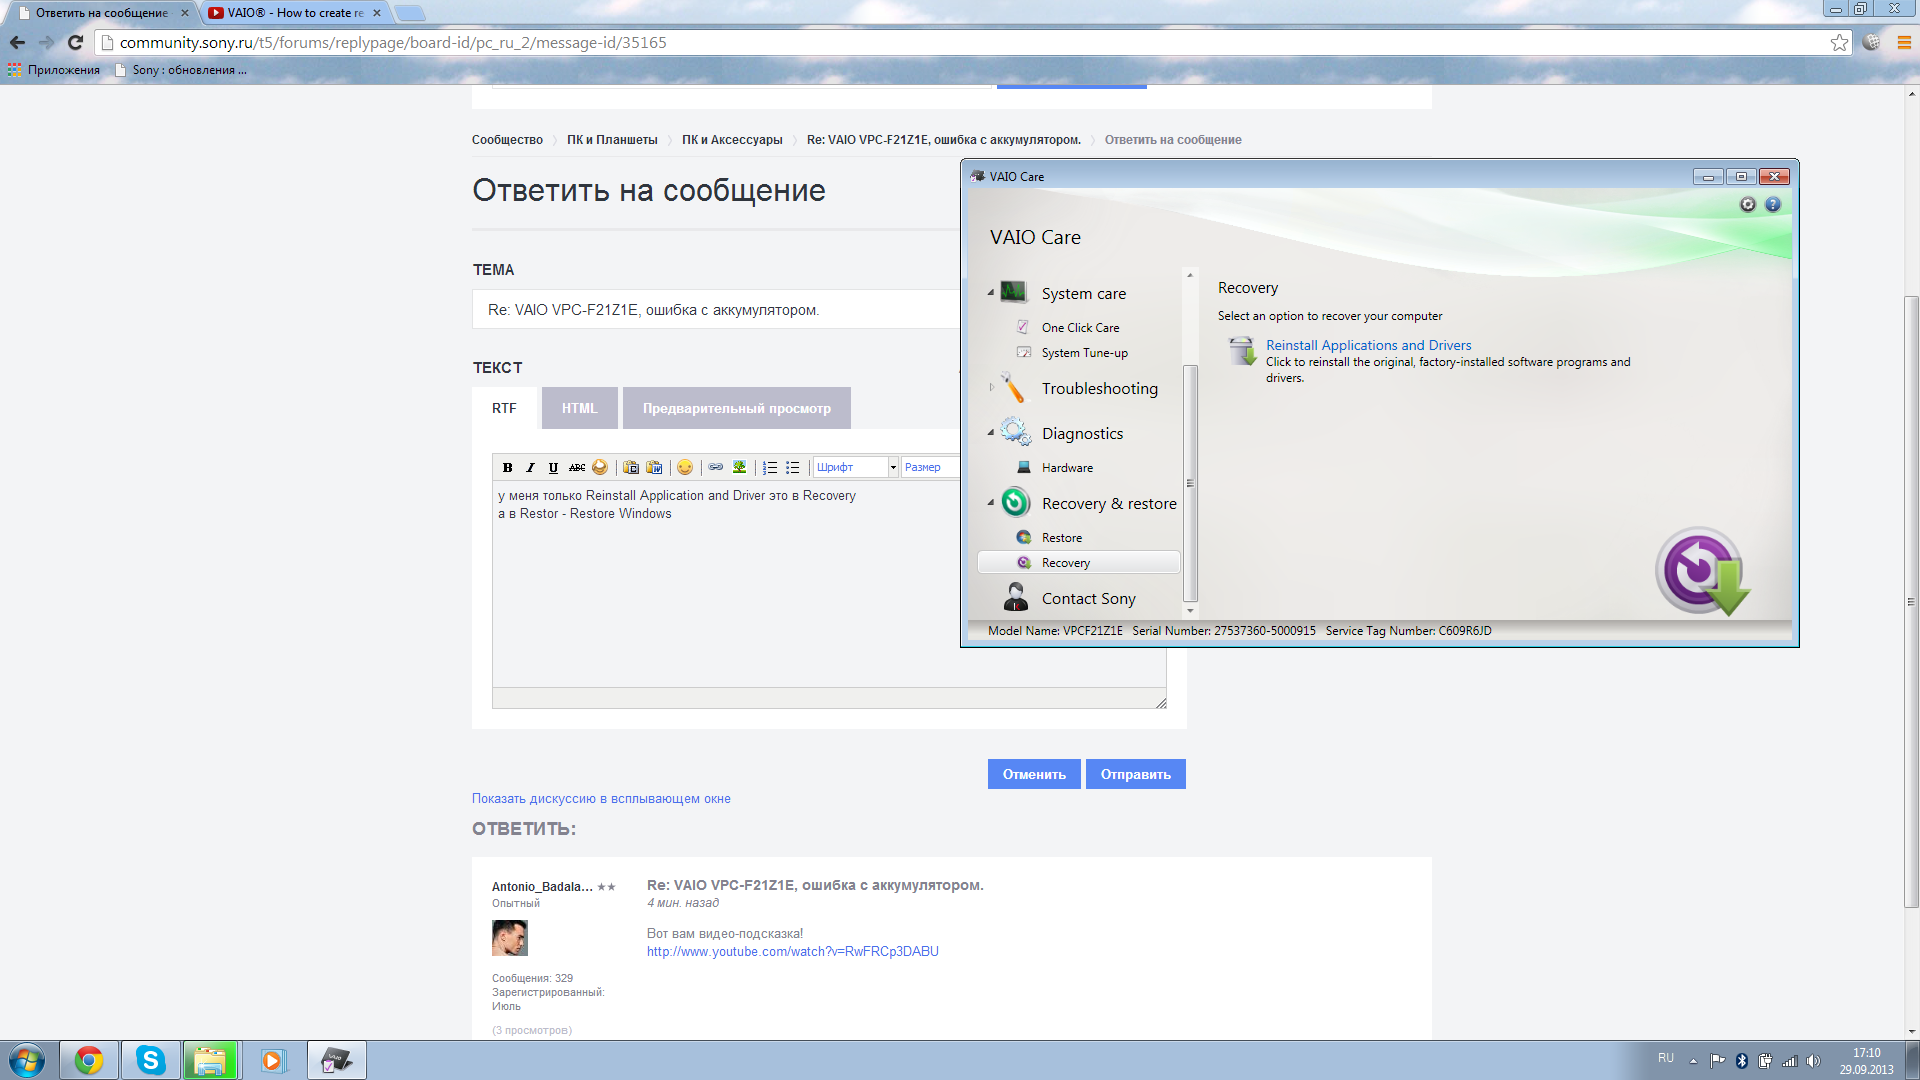Open the smiley emoticon picker
The width and height of the screenshot is (1920, 1080).
[685, 467]
